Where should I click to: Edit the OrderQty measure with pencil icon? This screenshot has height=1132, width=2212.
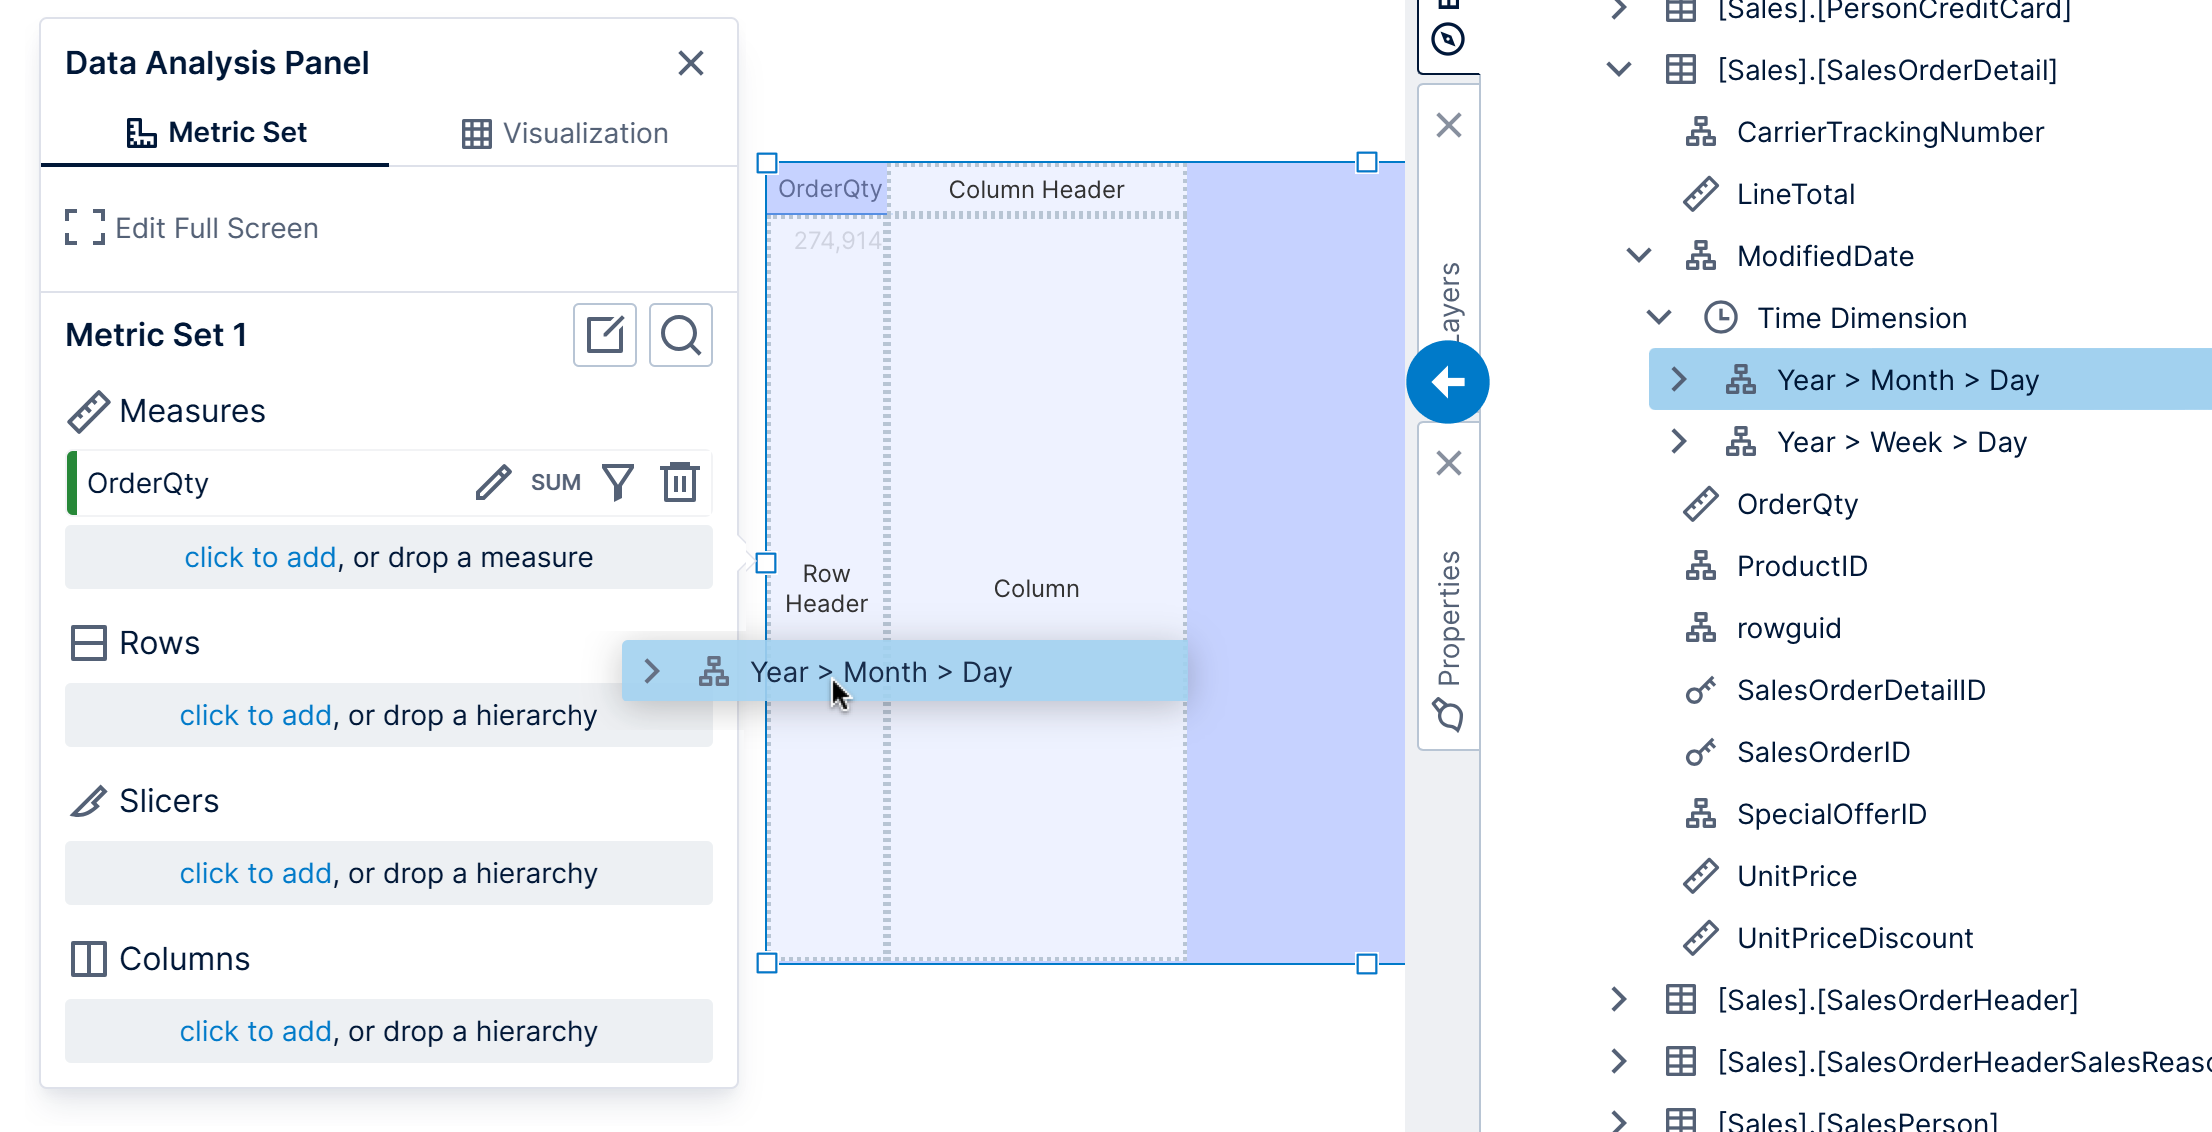click(493, 483)
